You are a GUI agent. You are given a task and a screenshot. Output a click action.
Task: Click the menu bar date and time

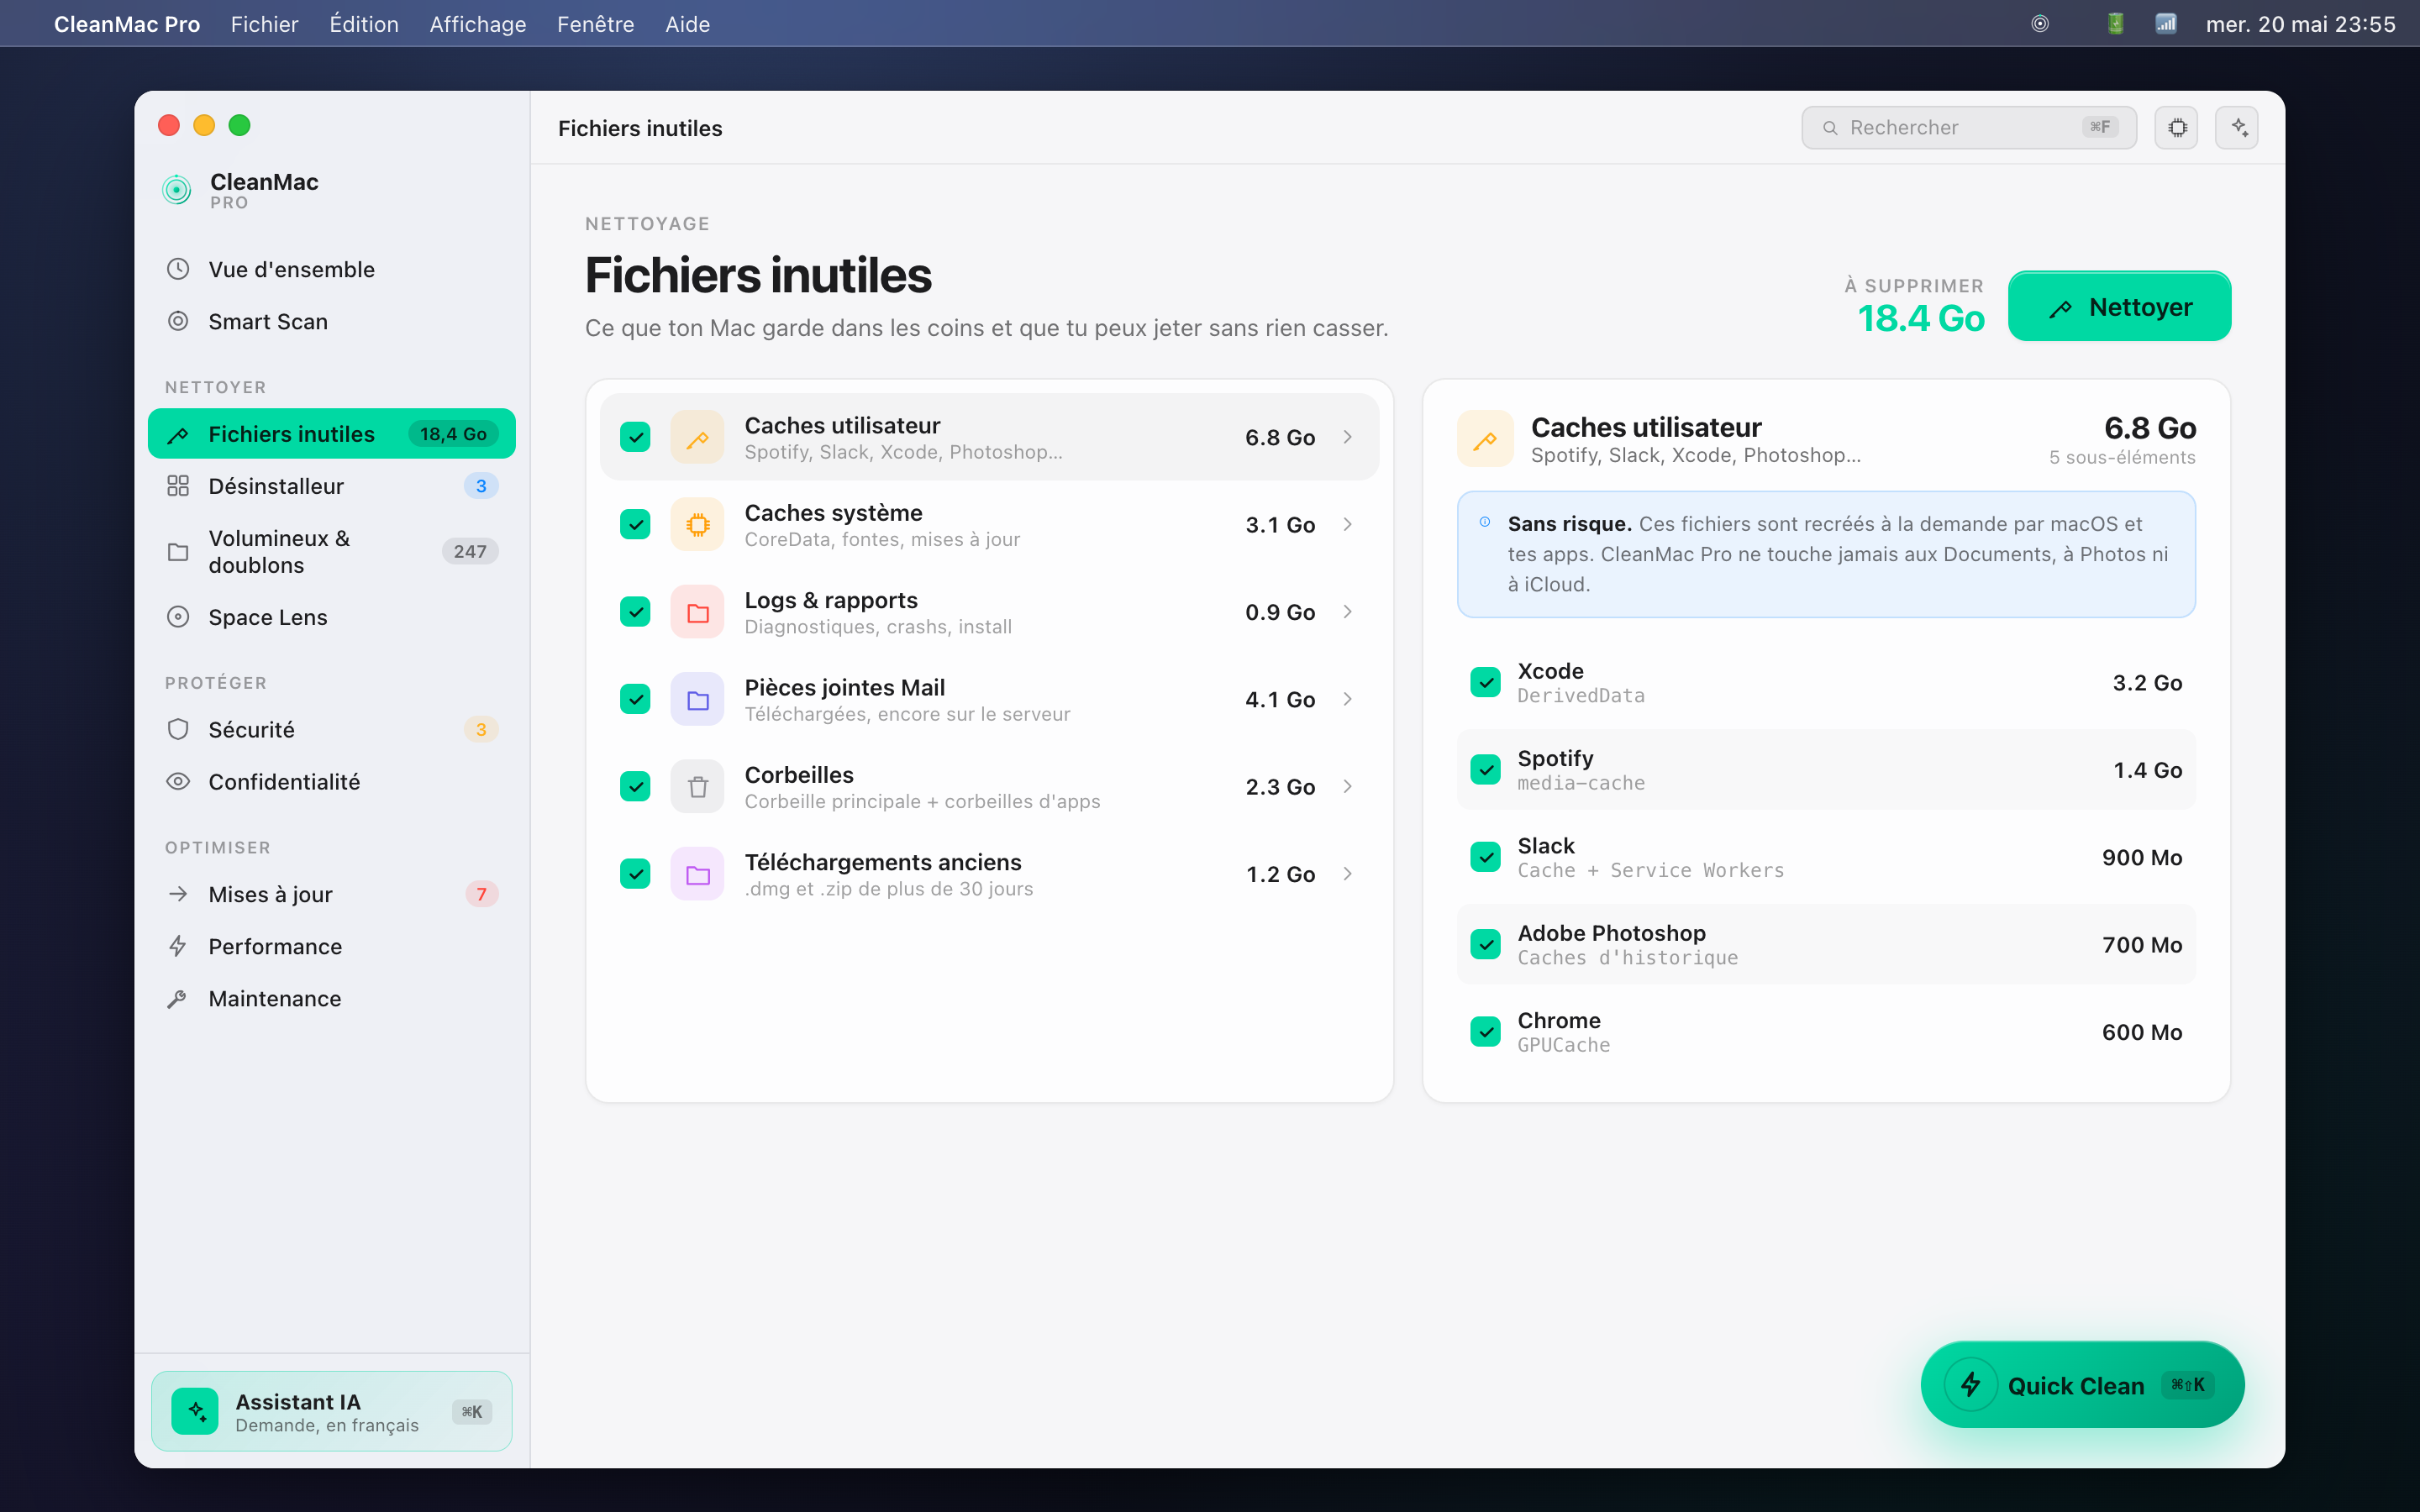[x=2300, y=24]
